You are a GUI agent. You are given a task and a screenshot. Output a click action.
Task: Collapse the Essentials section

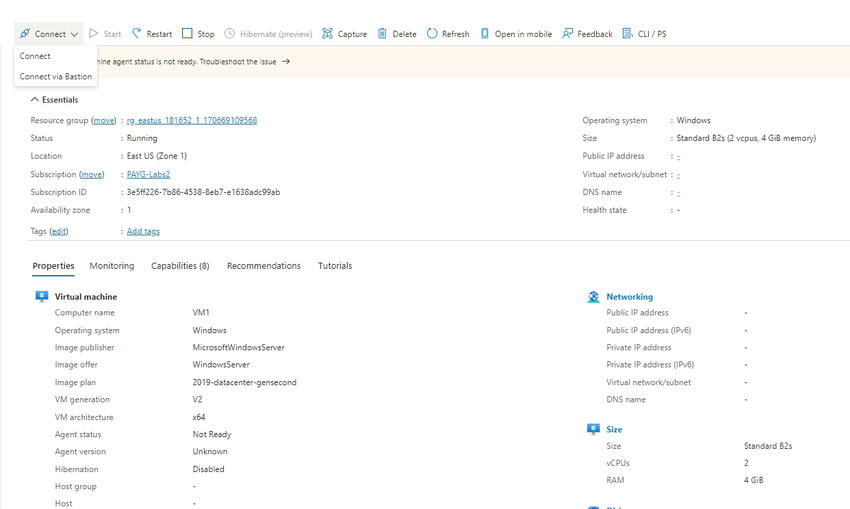click(35, 100)
